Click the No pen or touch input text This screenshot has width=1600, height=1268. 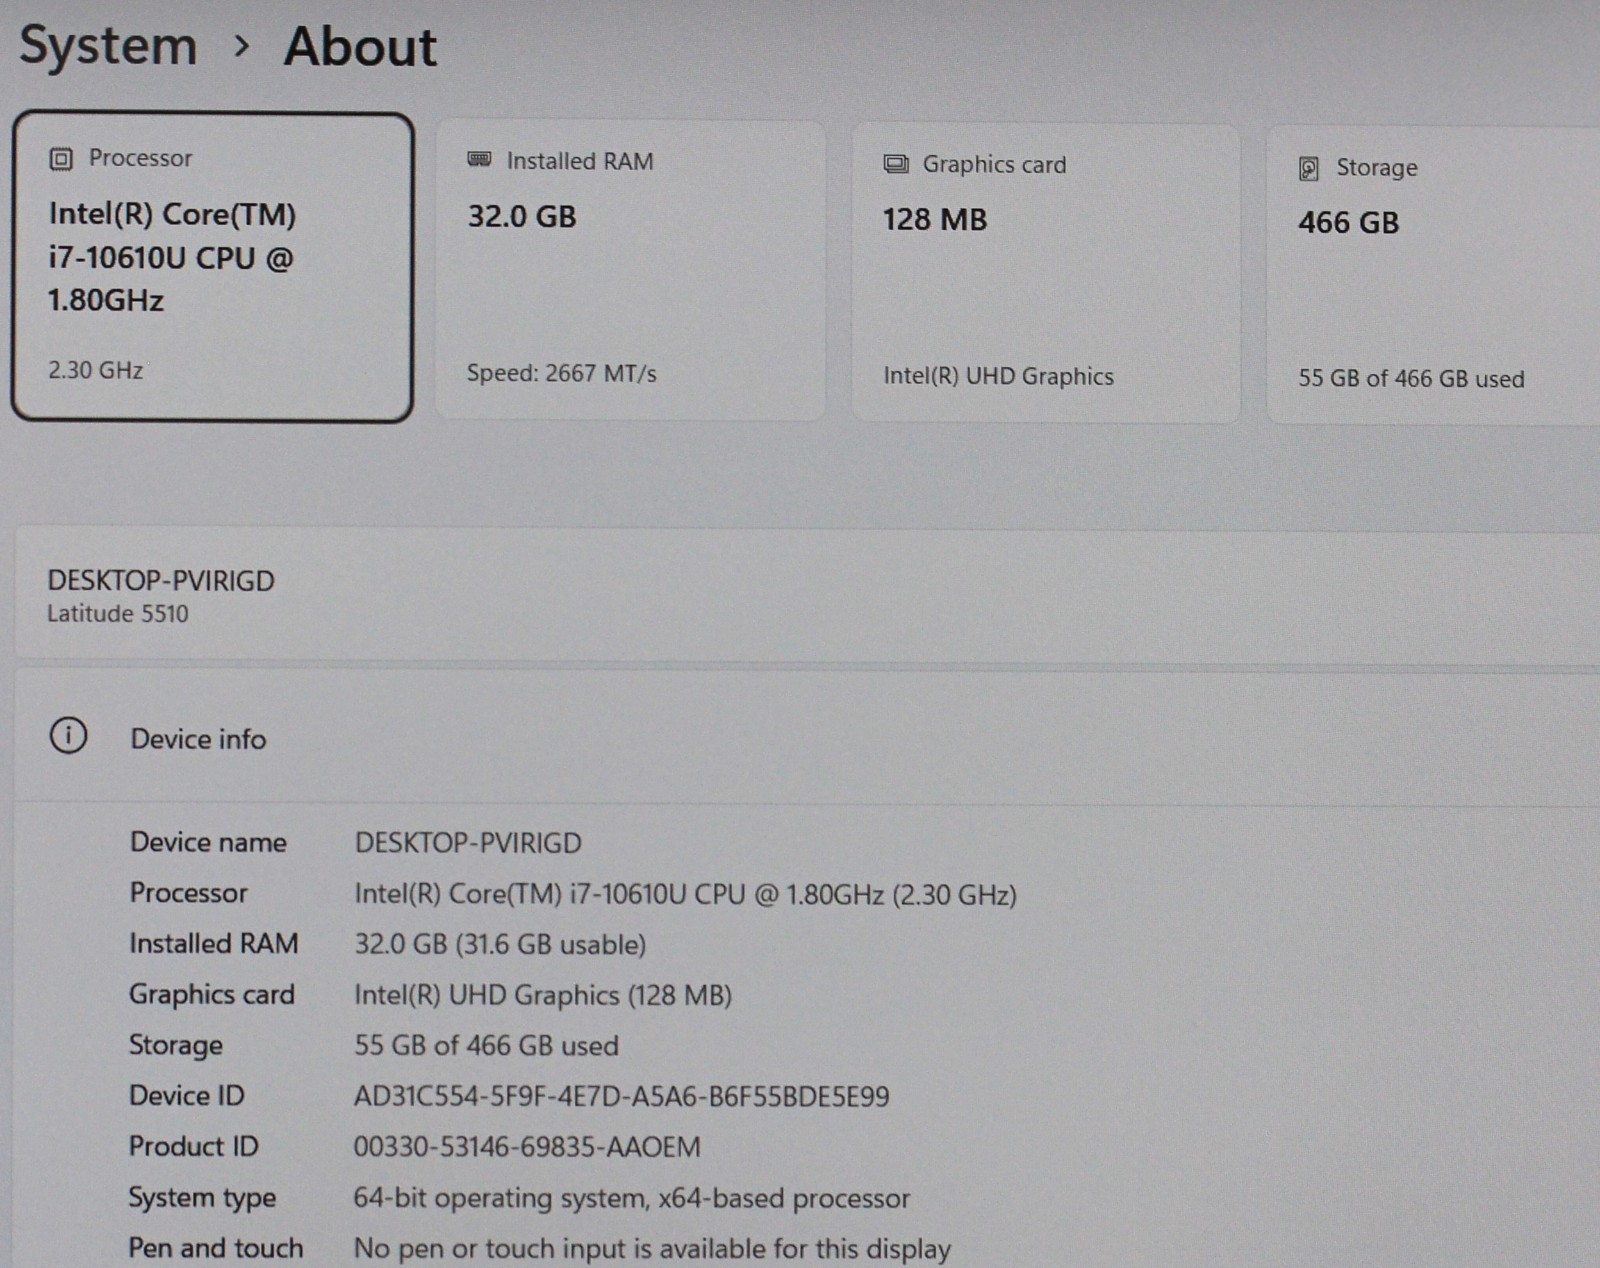pyautogui.click(x=652, y=1249)
